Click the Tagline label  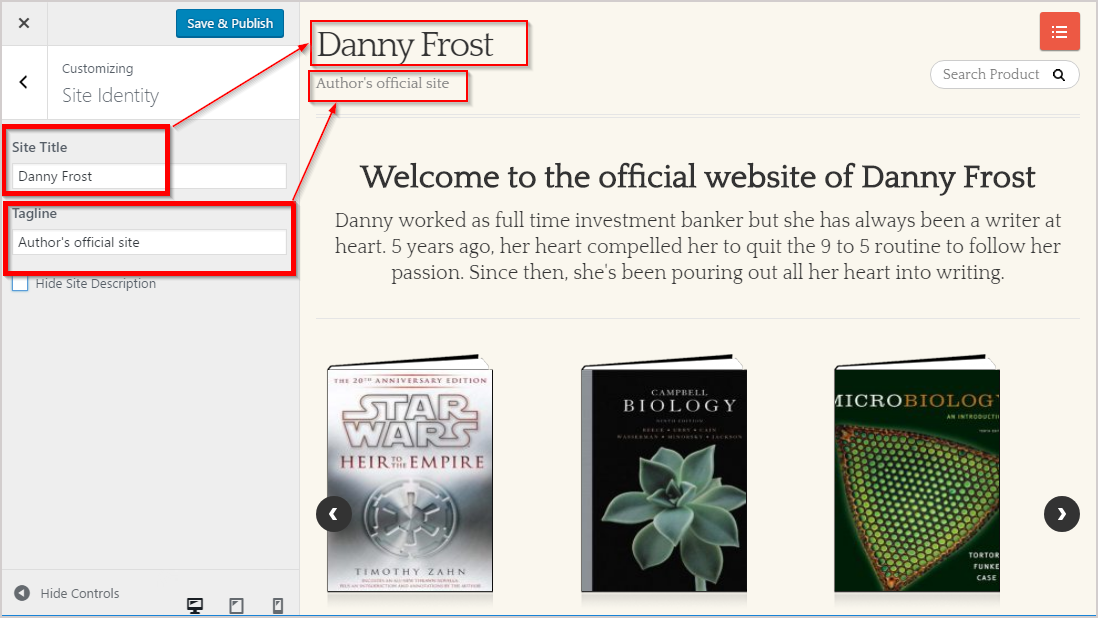pyautogui.click(x=34, y=213)
